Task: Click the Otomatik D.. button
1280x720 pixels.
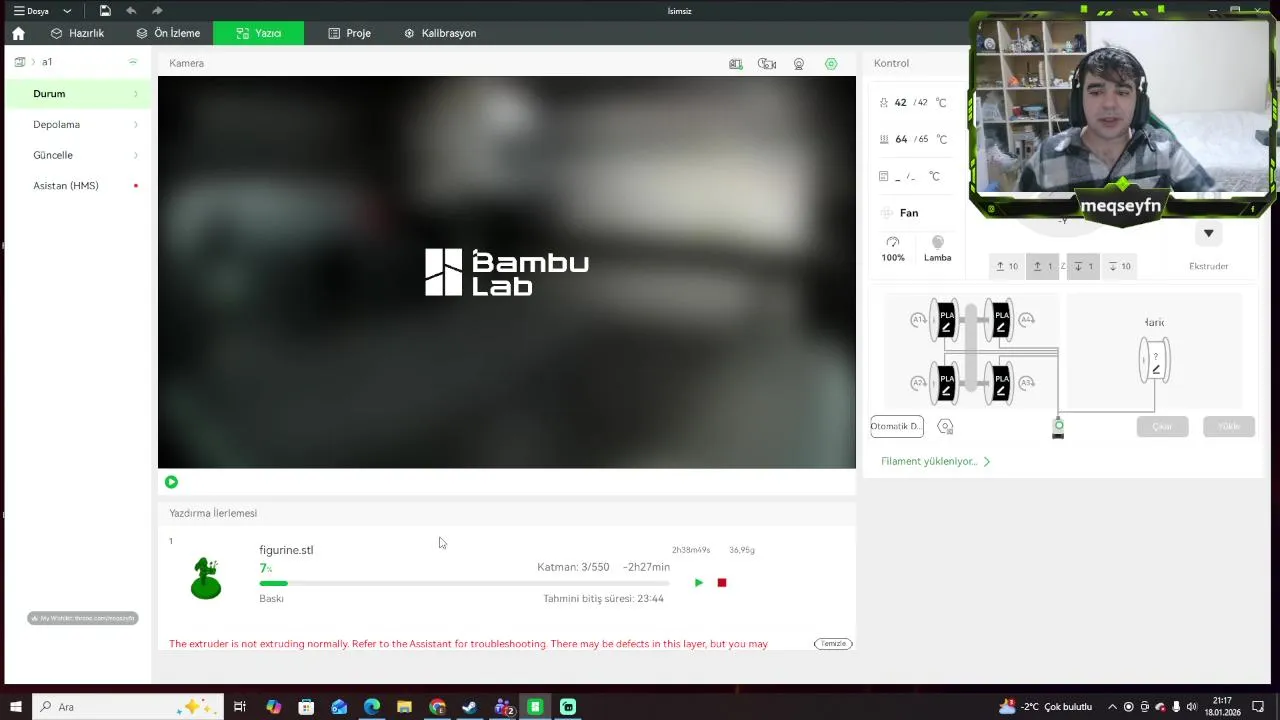Action: [x=897, y=427]
